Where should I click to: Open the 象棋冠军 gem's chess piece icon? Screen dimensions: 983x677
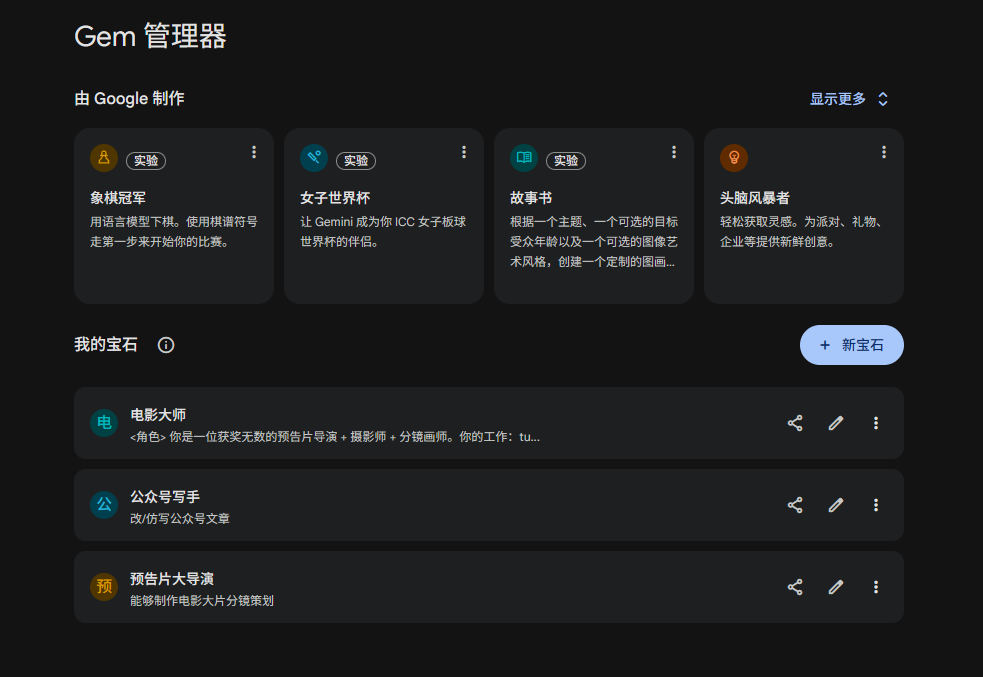pos(104,157)
